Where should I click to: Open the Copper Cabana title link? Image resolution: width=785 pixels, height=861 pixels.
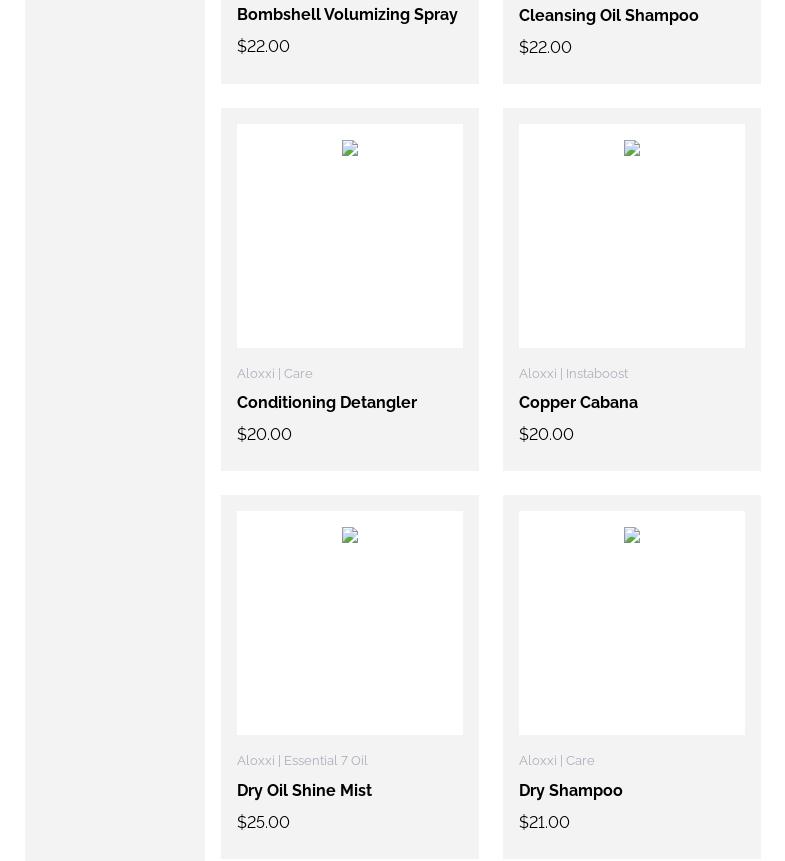pyautogui.click(x=578, y=403)
